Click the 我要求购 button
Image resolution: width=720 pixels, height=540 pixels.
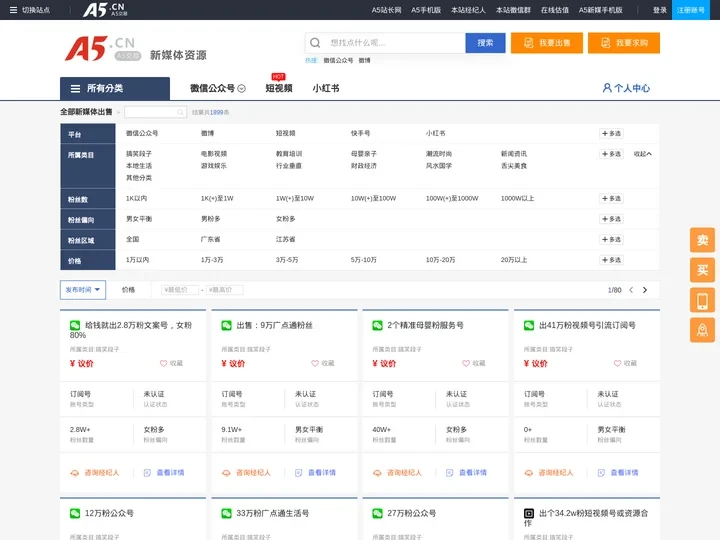coord(624,43)
